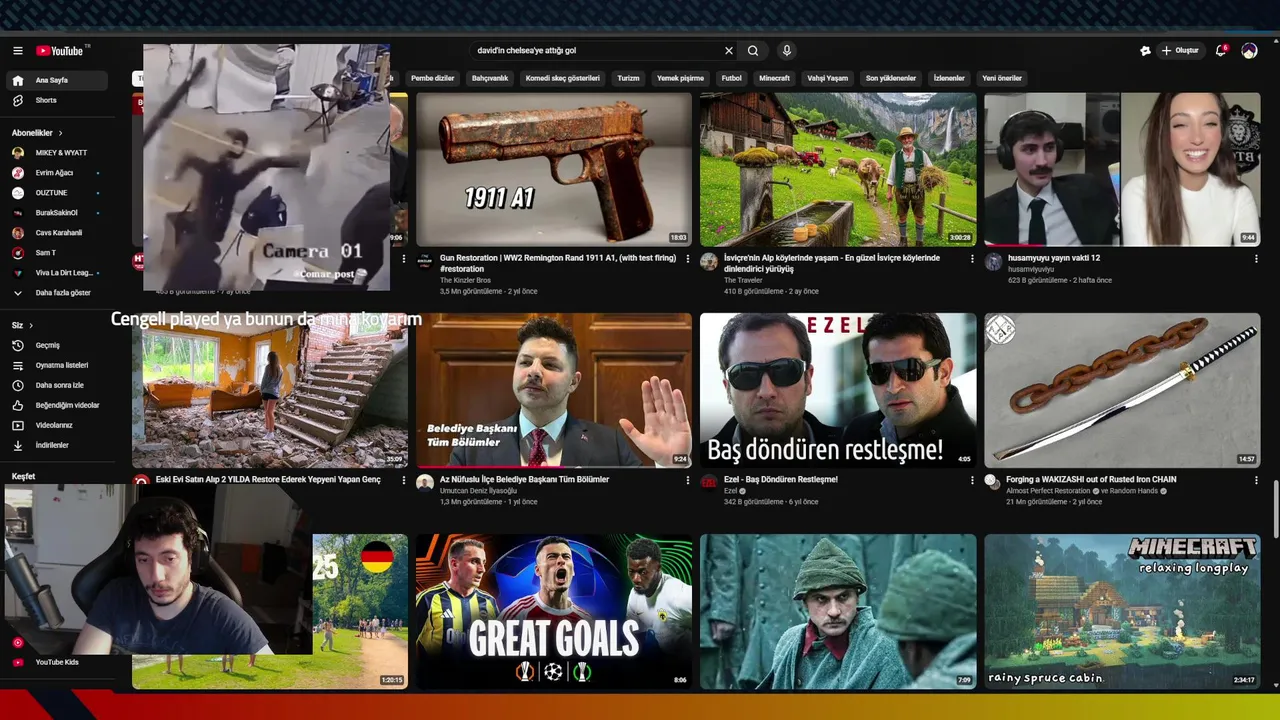Open the hamburger guide menu
The width and height of the screenshot is (1280, 720).
coord(17,51)
